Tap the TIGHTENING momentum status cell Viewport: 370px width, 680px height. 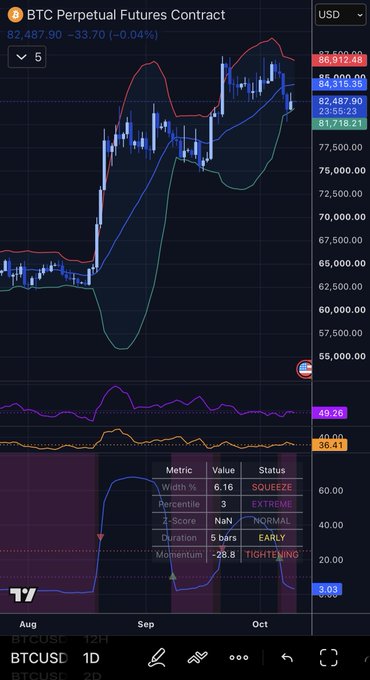coord(272,555)
